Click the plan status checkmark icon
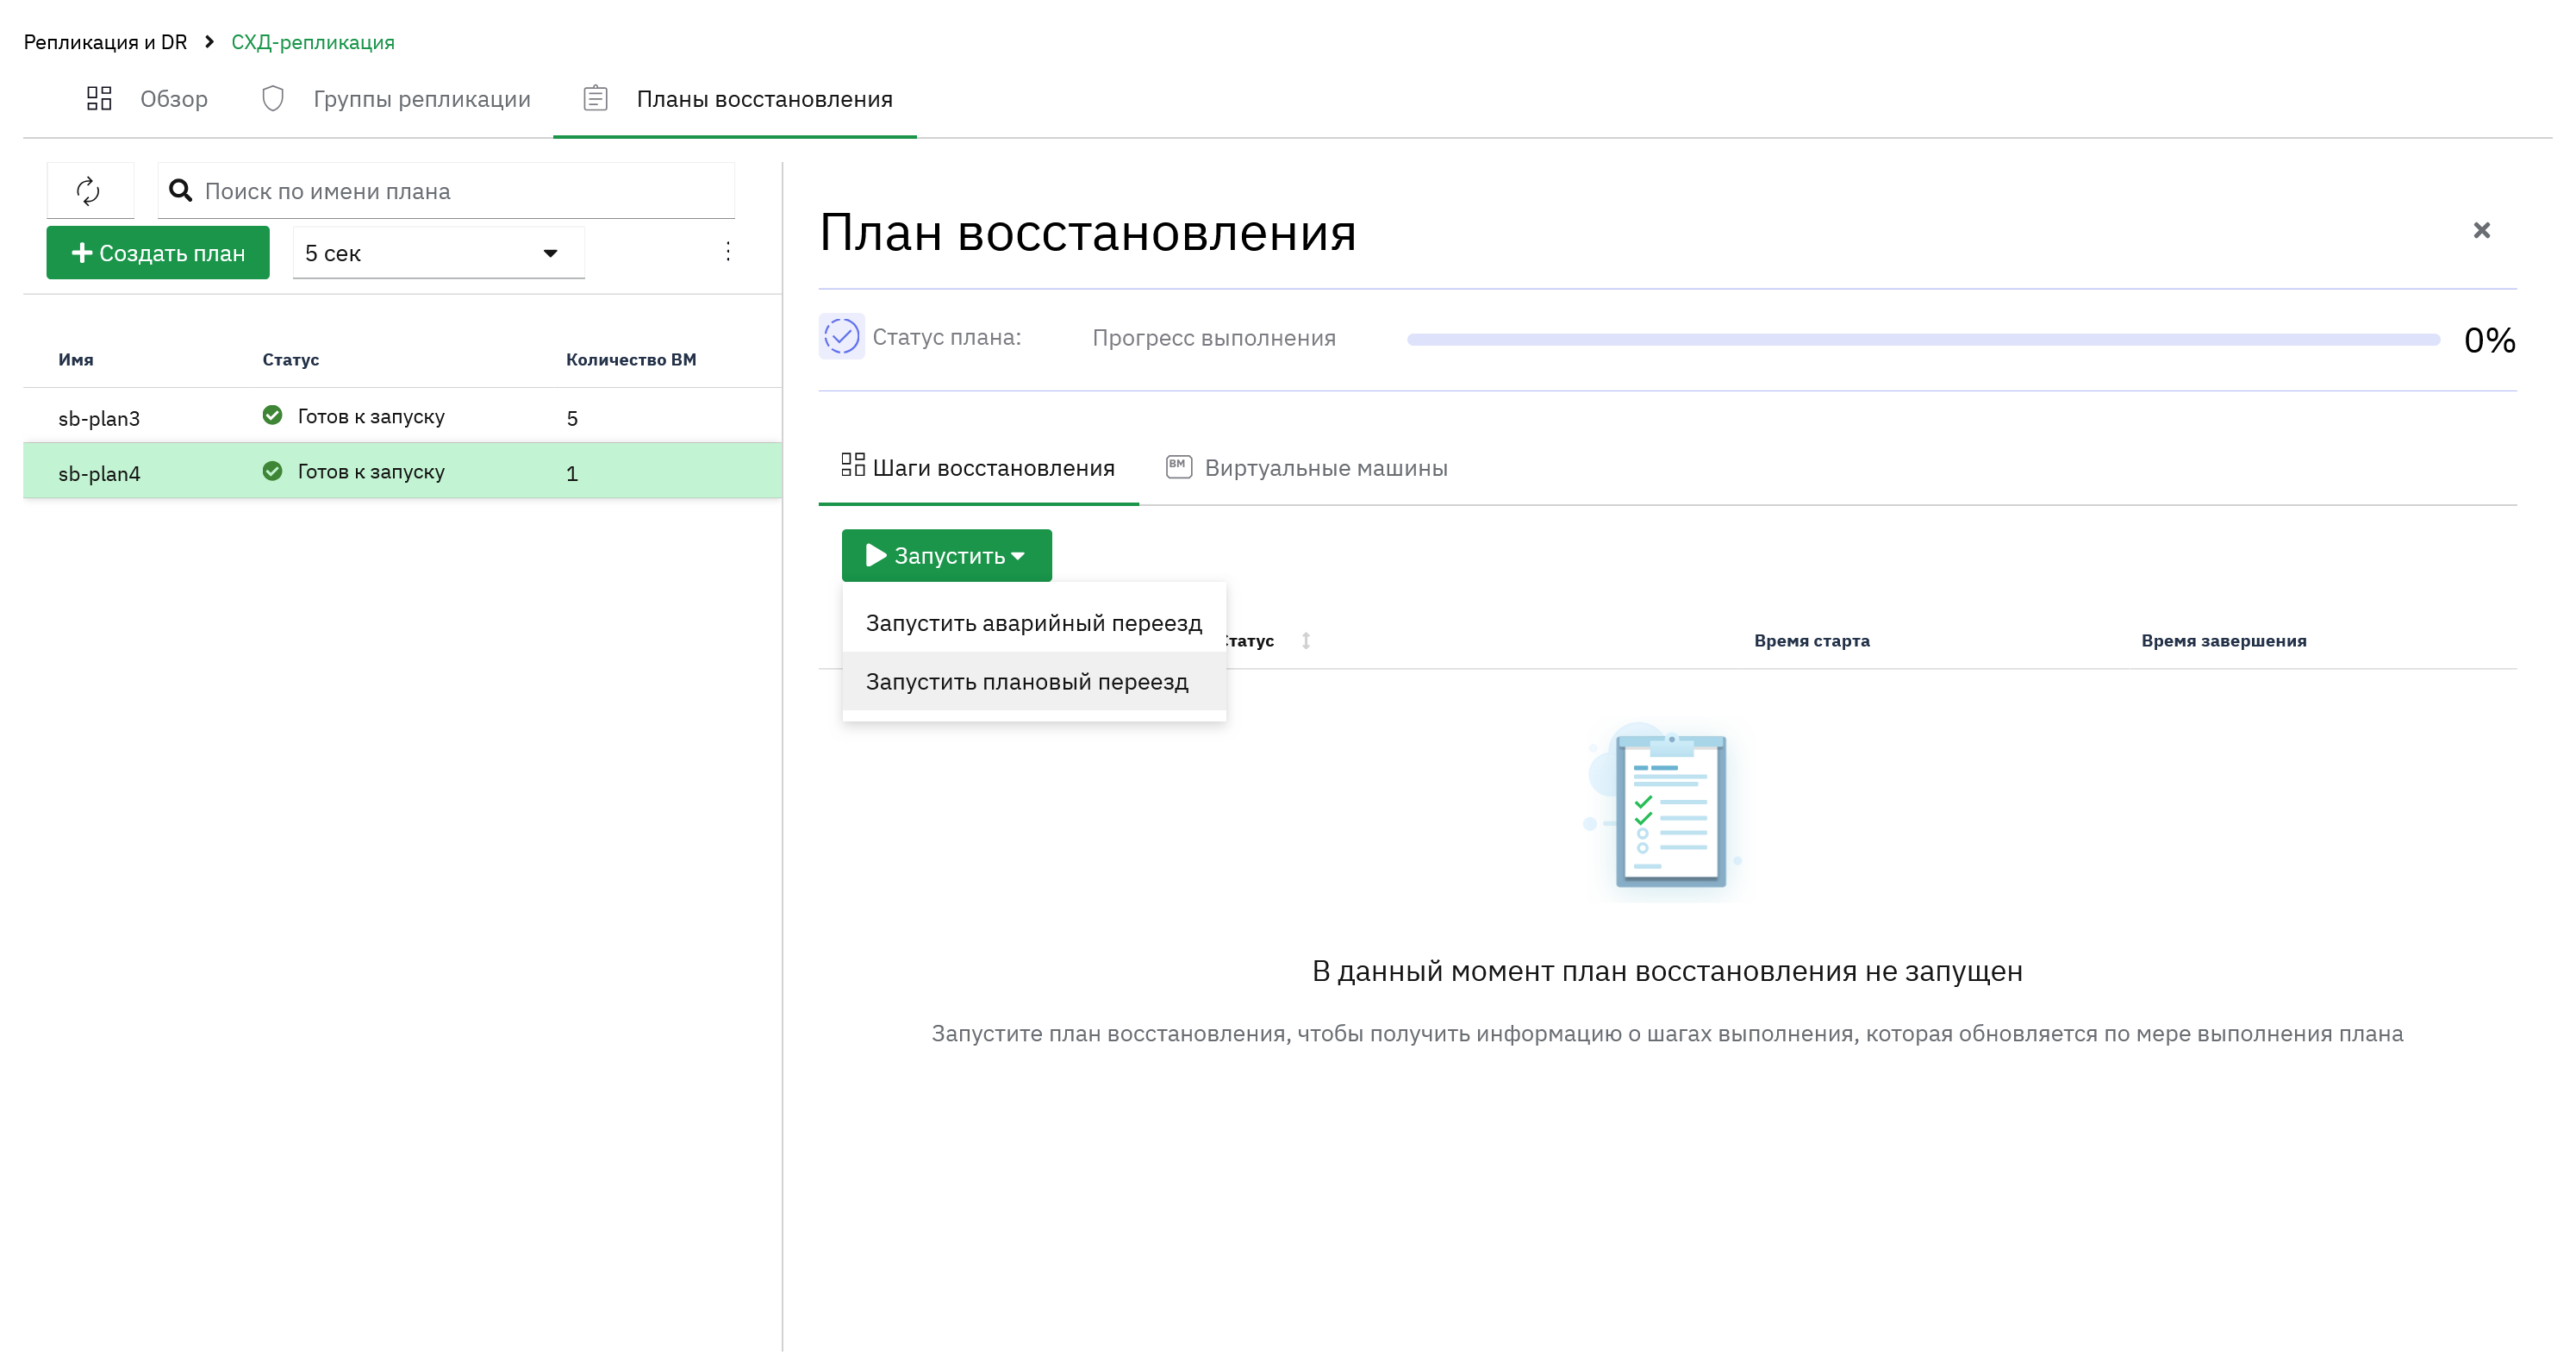Screen dimensions: 2576x1368 pyautogui.click(x=841, y=337)
